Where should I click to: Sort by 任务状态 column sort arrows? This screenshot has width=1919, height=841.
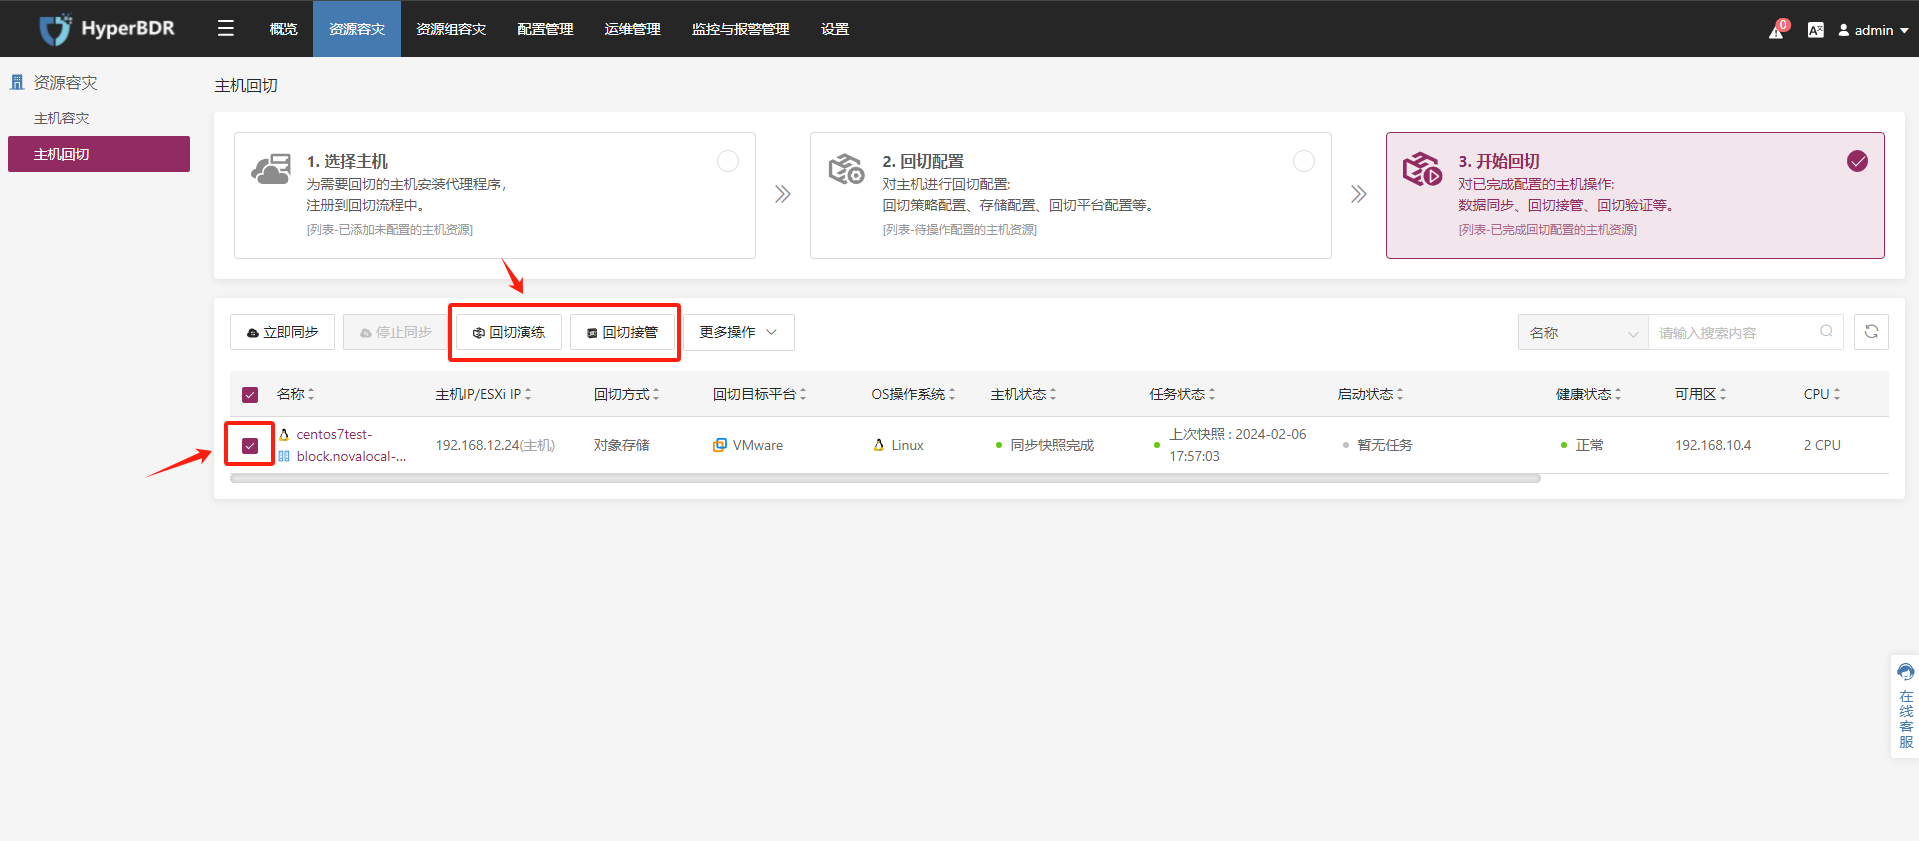click(x=1212, y=394)
